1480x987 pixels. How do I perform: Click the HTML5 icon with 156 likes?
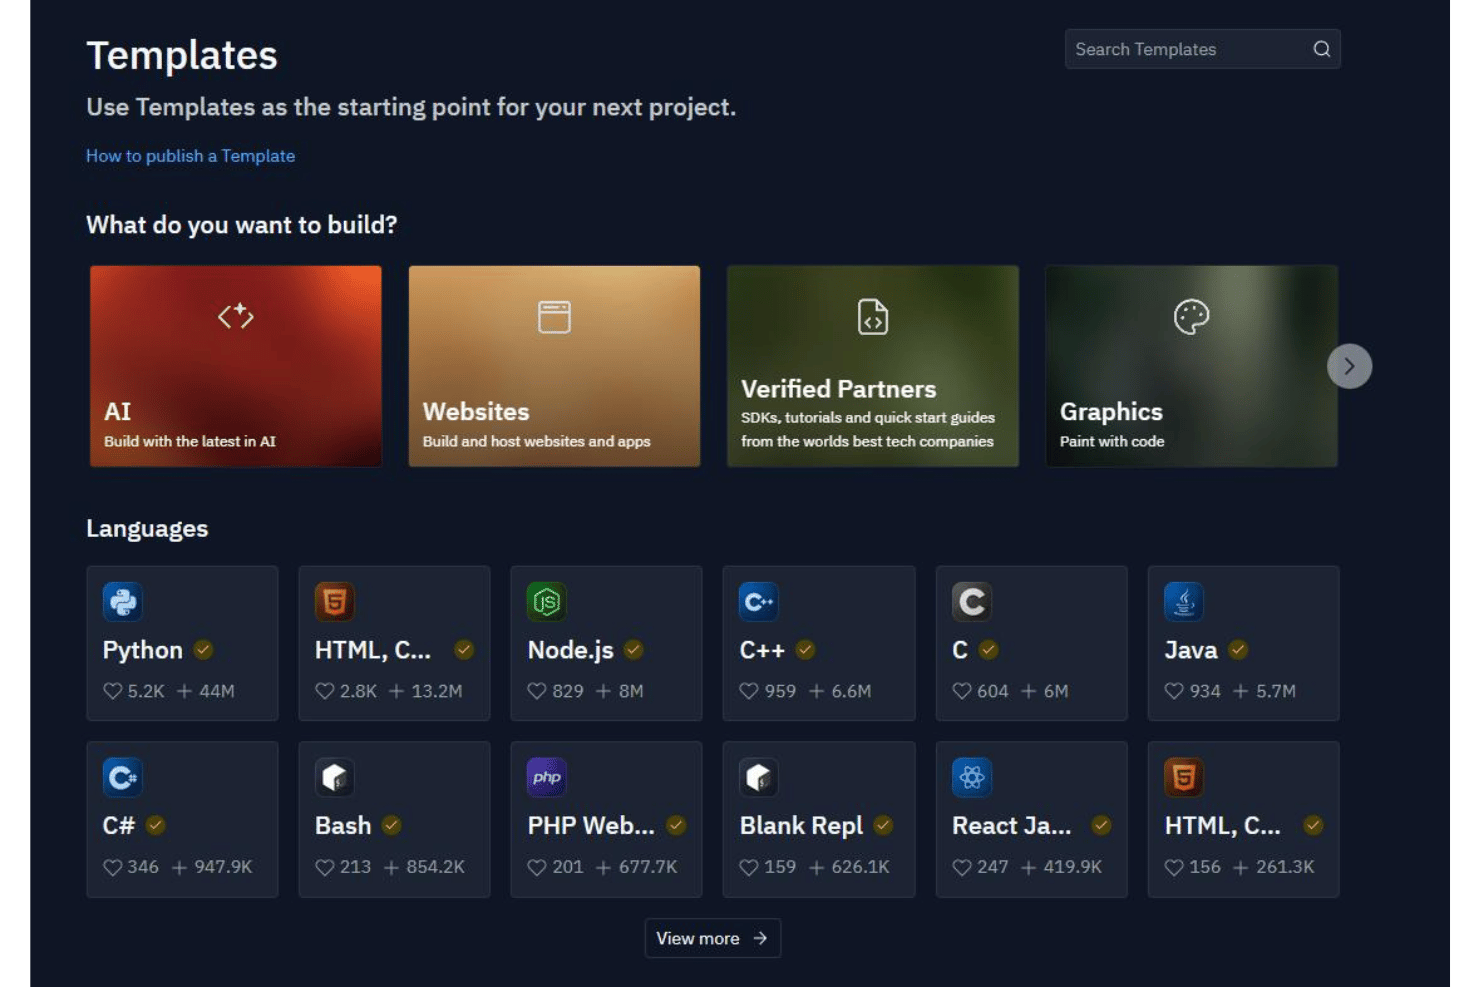[1184, 777]
